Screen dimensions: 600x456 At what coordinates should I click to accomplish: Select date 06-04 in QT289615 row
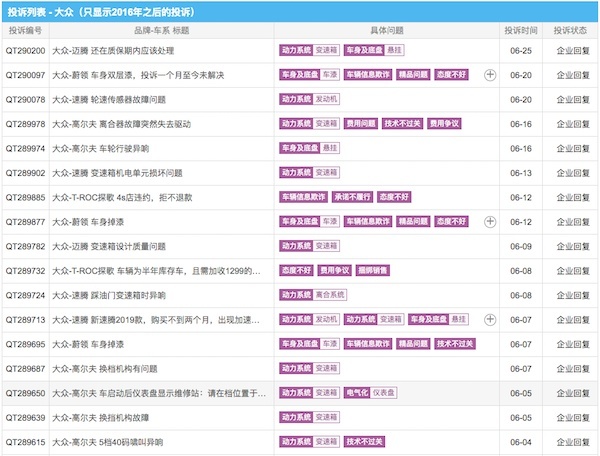pos(521,442)
